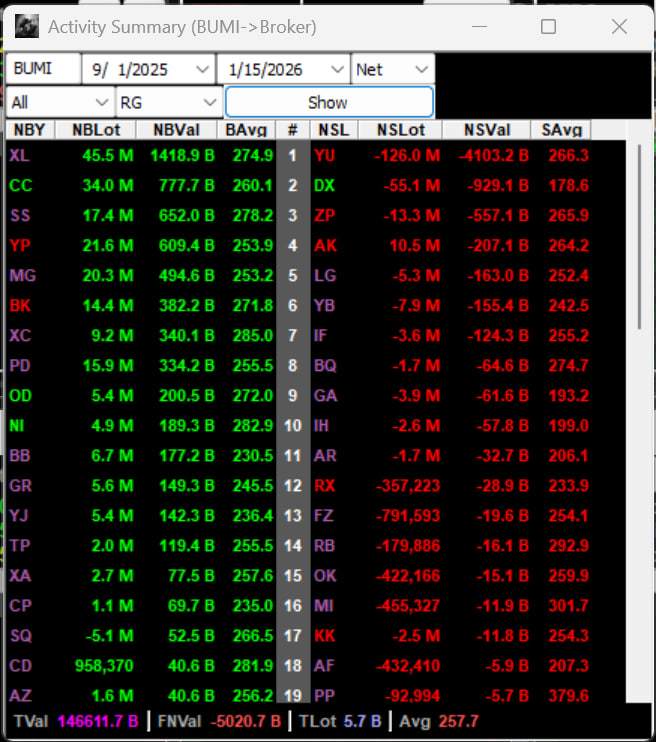
Task: Select seller broker BQ in row 8
Action: click(325, 365)
